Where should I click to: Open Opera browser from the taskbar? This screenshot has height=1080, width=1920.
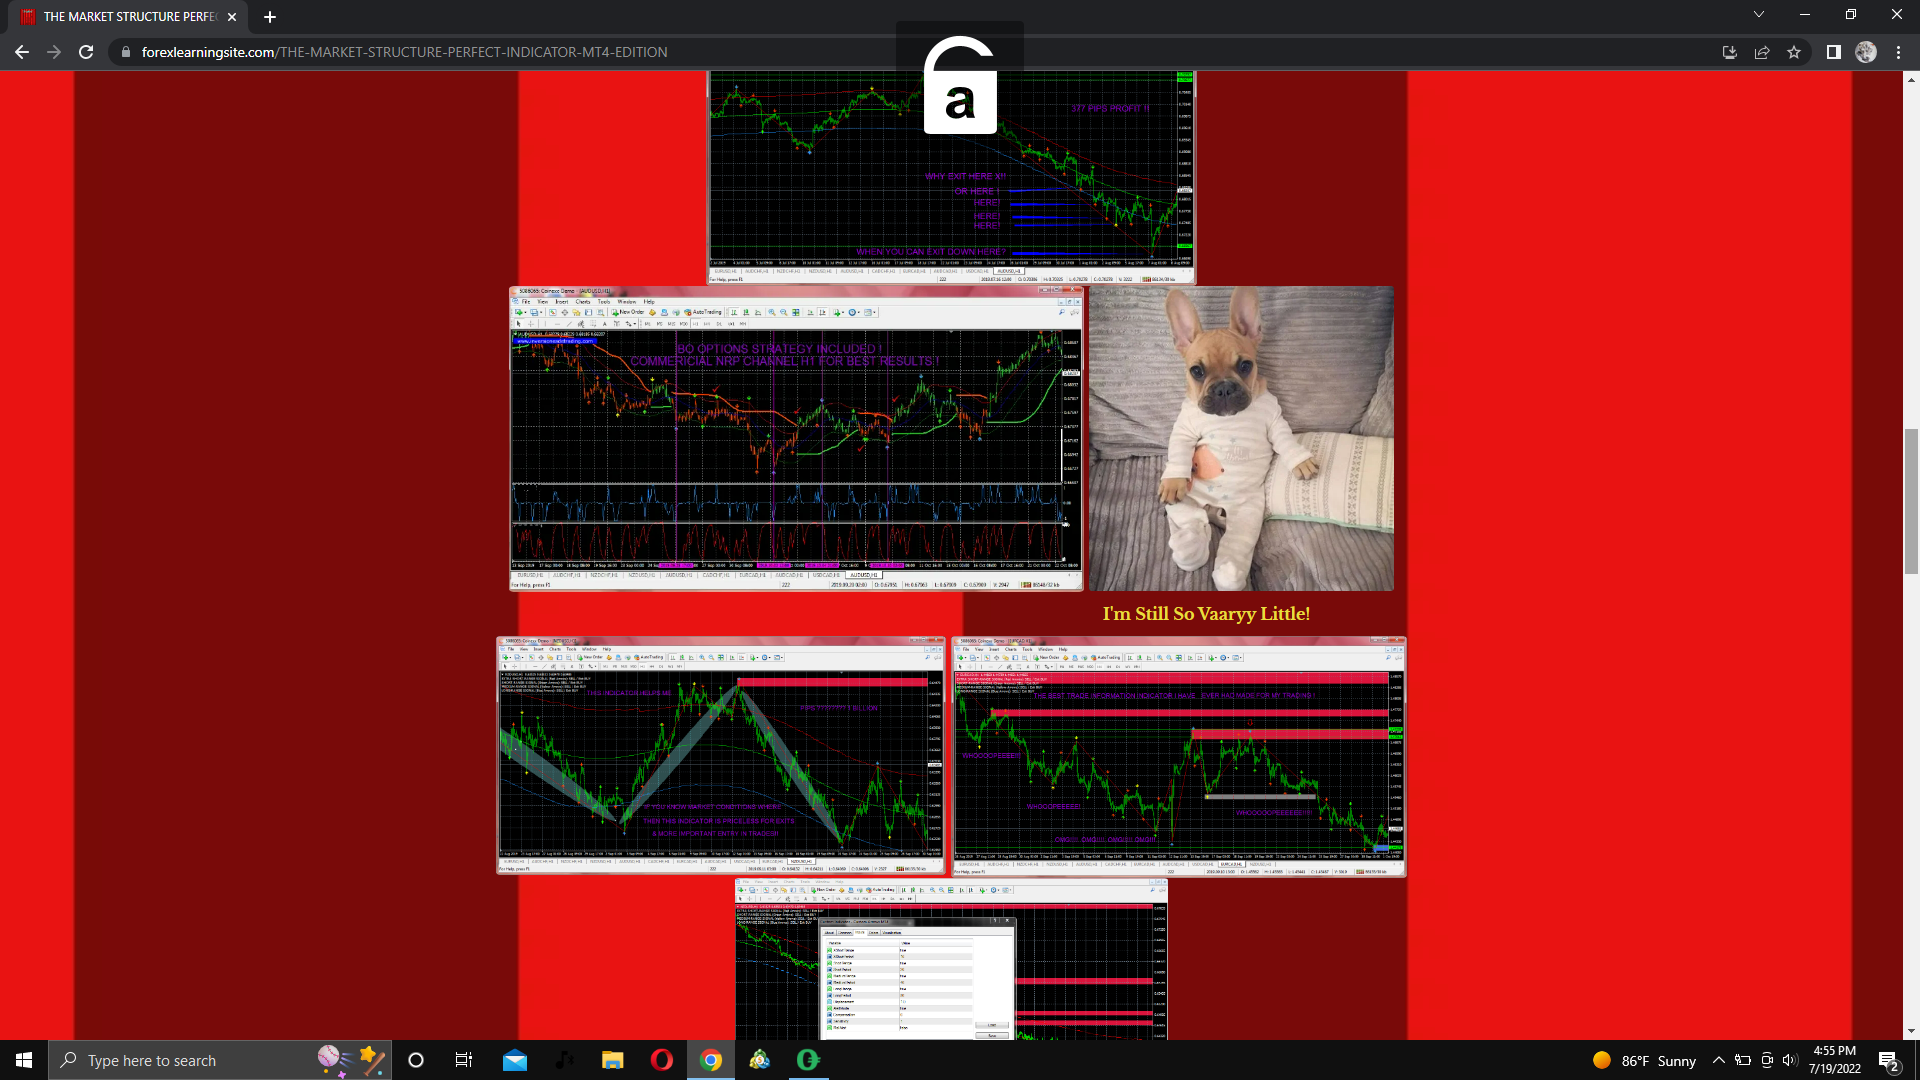coord(662,1060)
